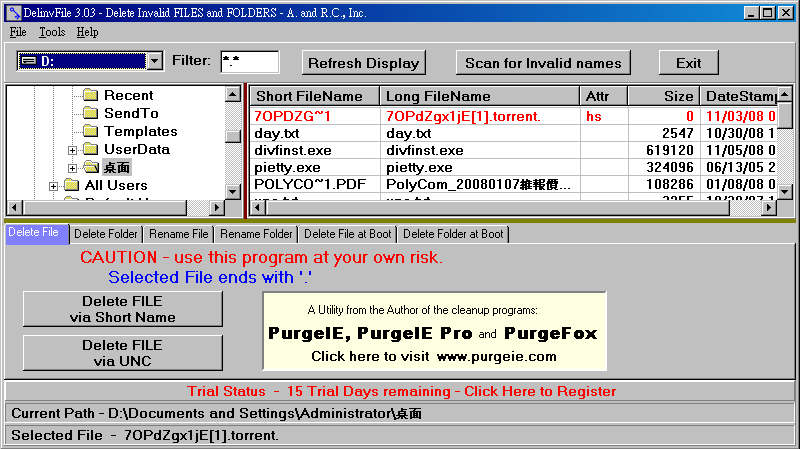The height and width of the screenshot is (449, 800).
Task: Click the Refresh Display button
Action: coord(363,63)
